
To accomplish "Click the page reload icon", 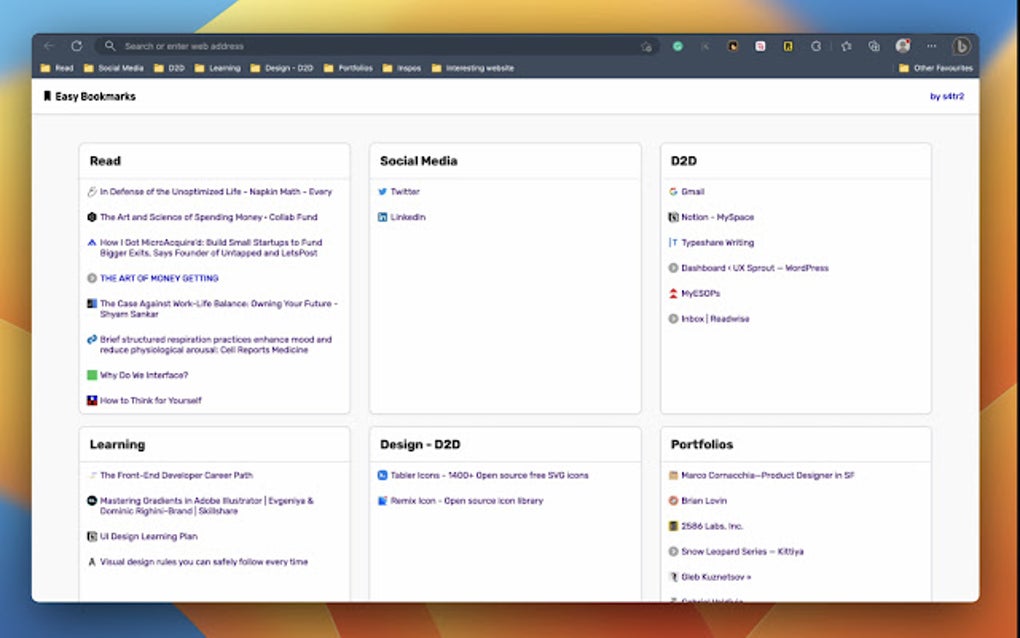I will coord(77,46).
